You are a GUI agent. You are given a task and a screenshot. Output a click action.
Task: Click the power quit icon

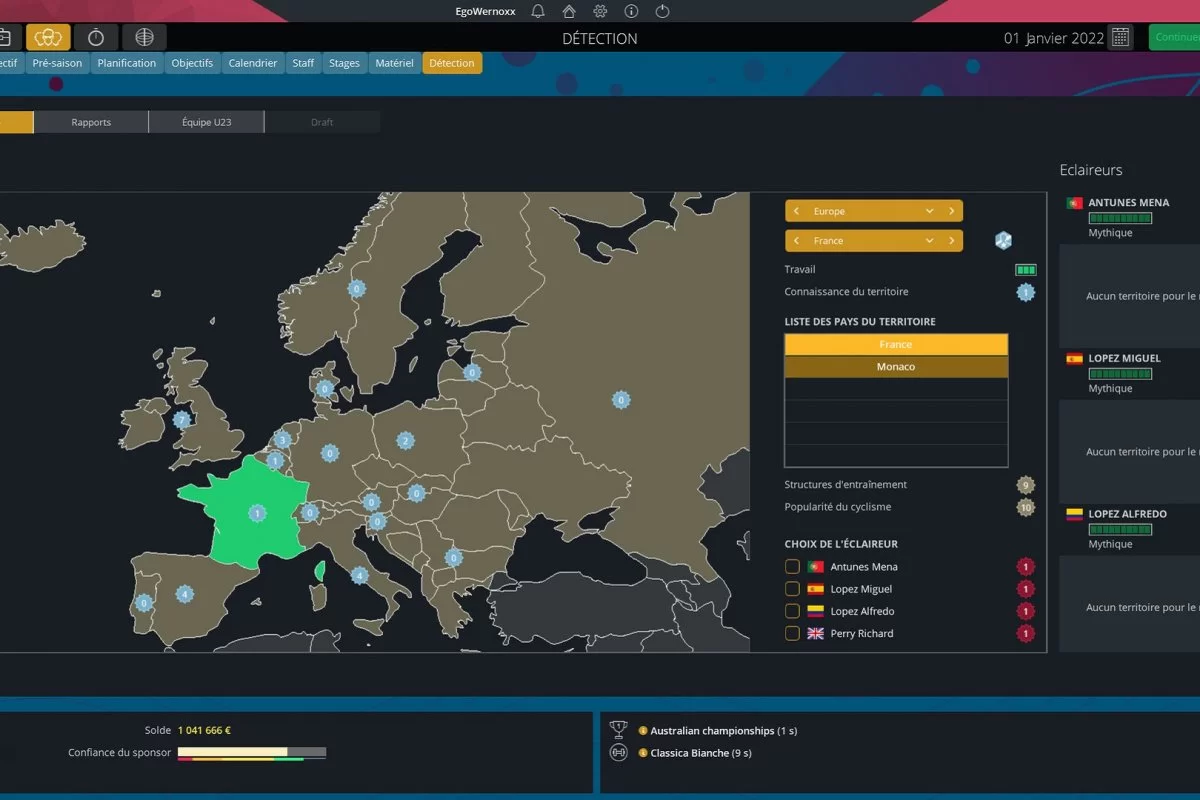[662, 12]
